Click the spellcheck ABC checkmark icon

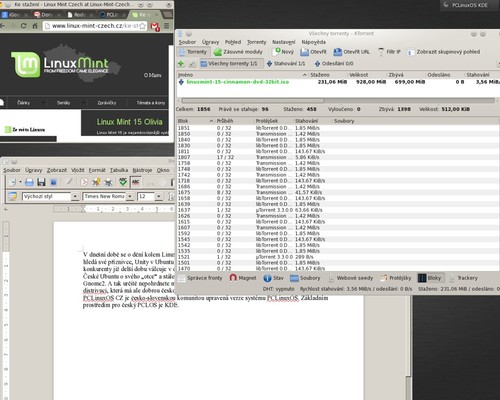click(123, 182)
